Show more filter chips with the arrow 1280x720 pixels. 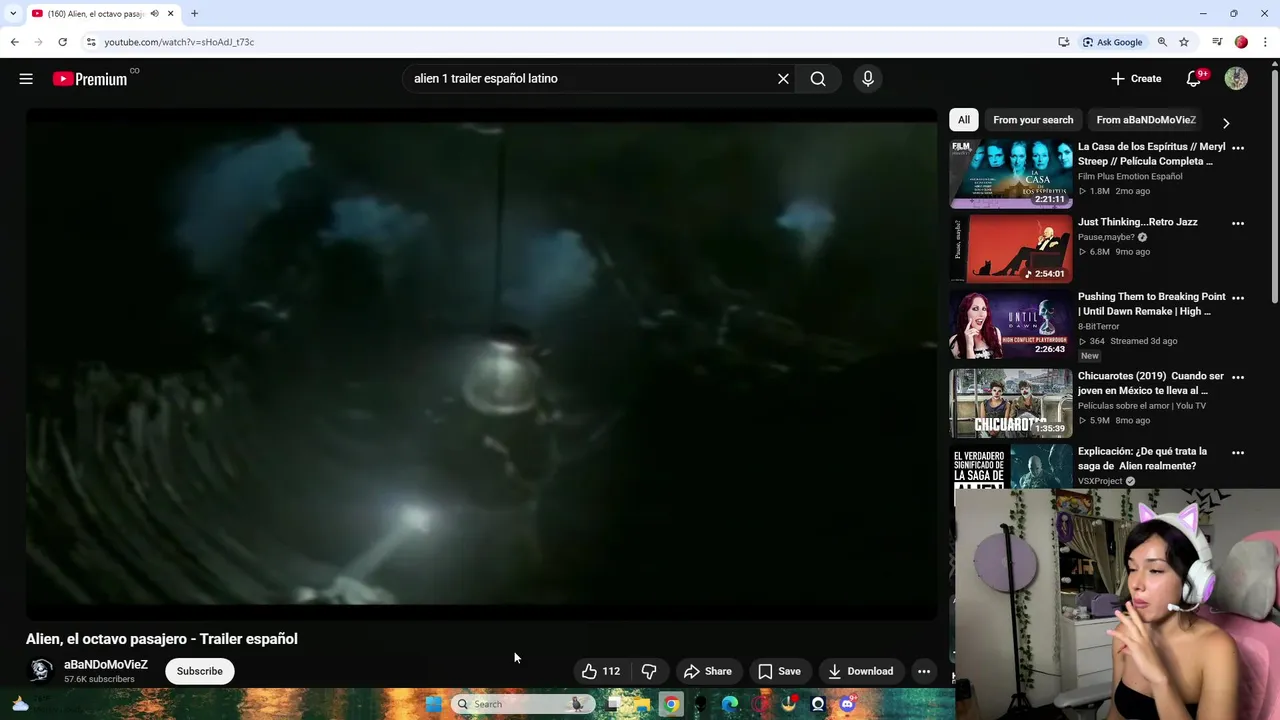tap(1226, 123)
